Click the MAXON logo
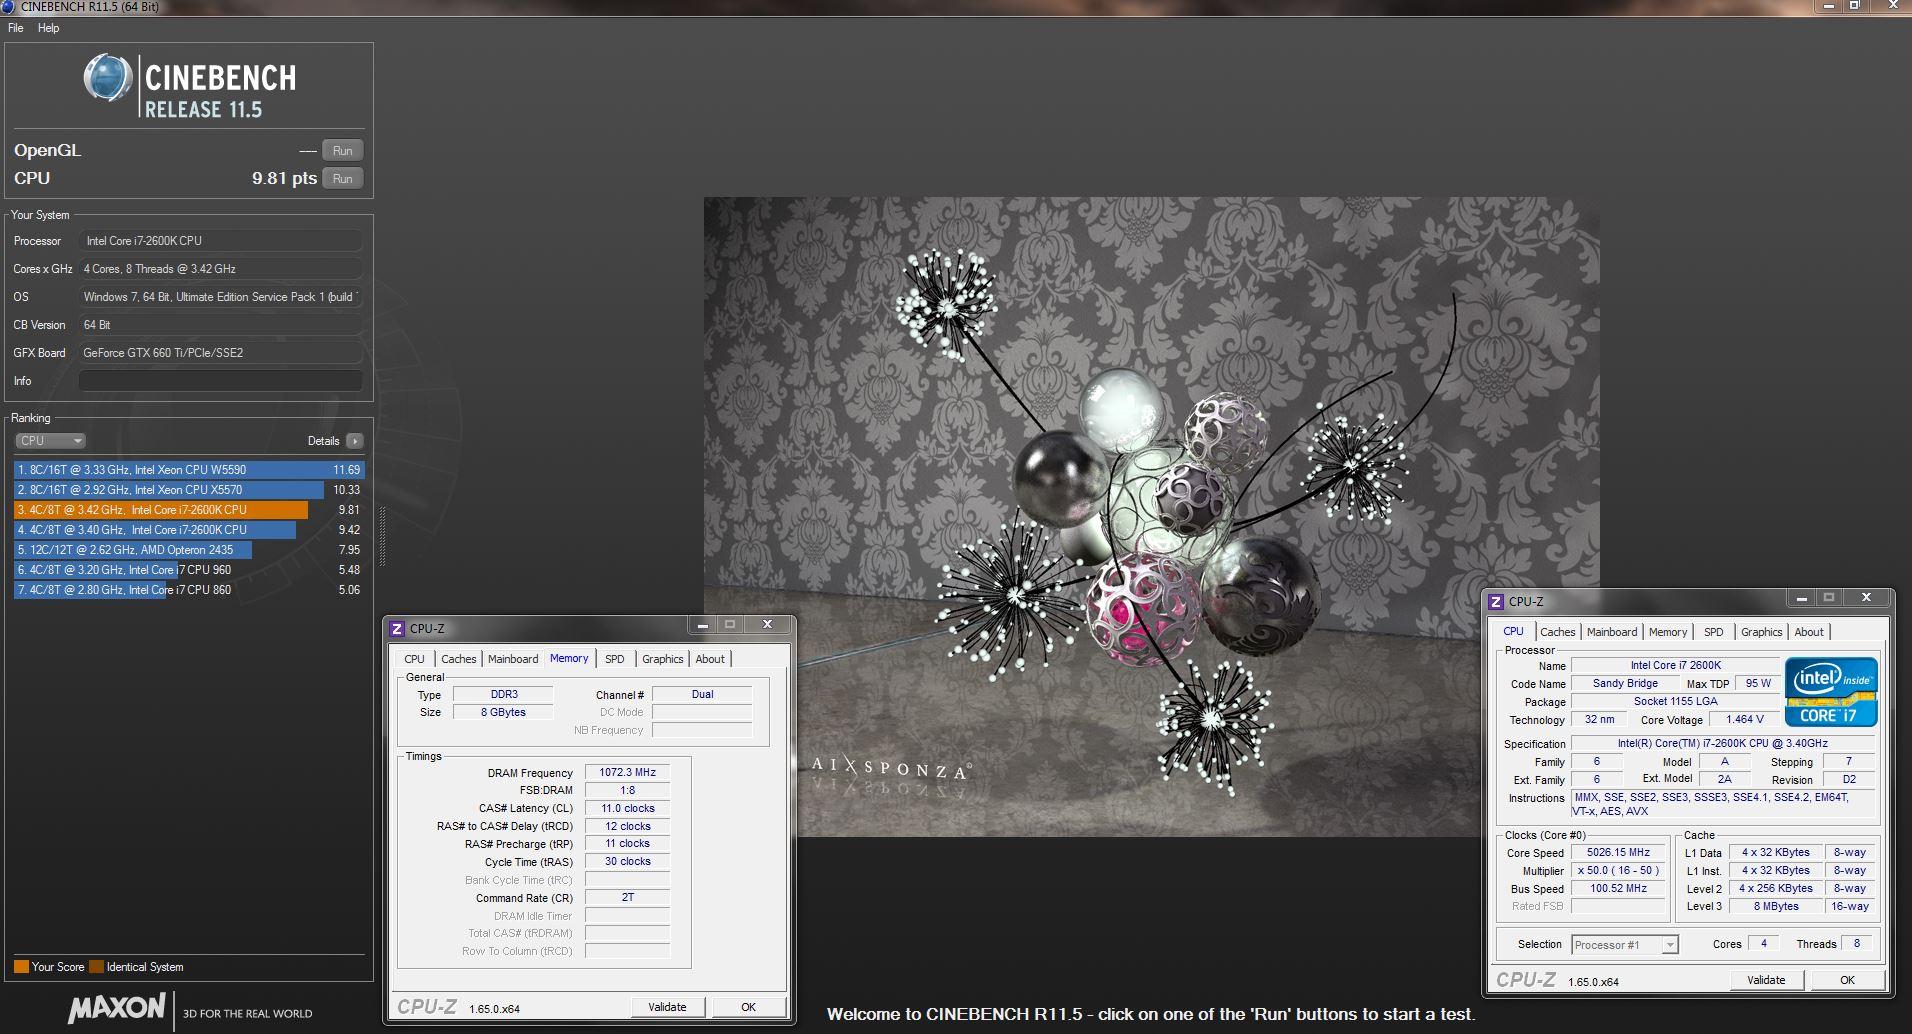This screenshot has width=1912, height=1034. tap(117, 1008)
